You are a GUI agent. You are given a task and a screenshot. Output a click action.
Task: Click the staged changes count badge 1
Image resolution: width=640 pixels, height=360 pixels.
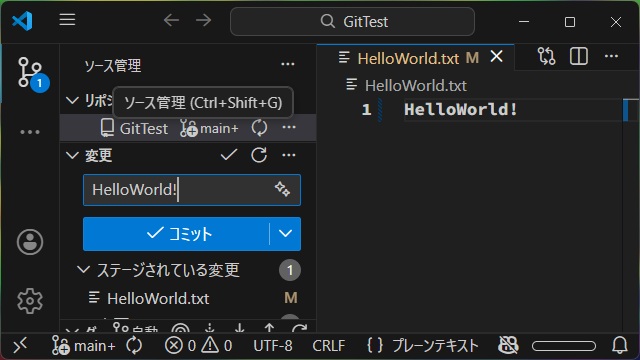(290, 270)
